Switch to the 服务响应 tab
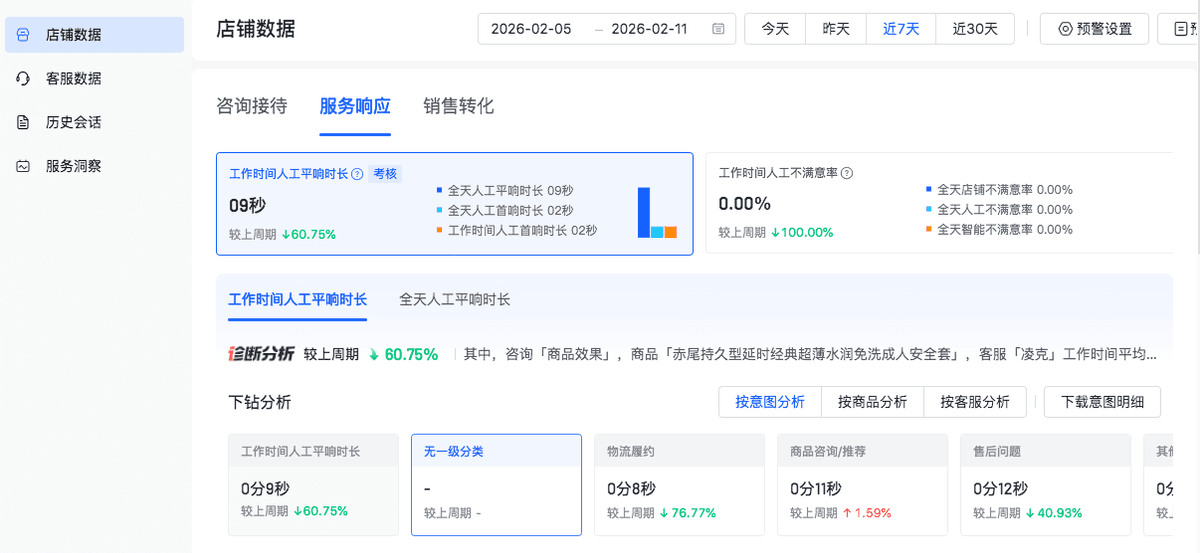 pos(355,106)
